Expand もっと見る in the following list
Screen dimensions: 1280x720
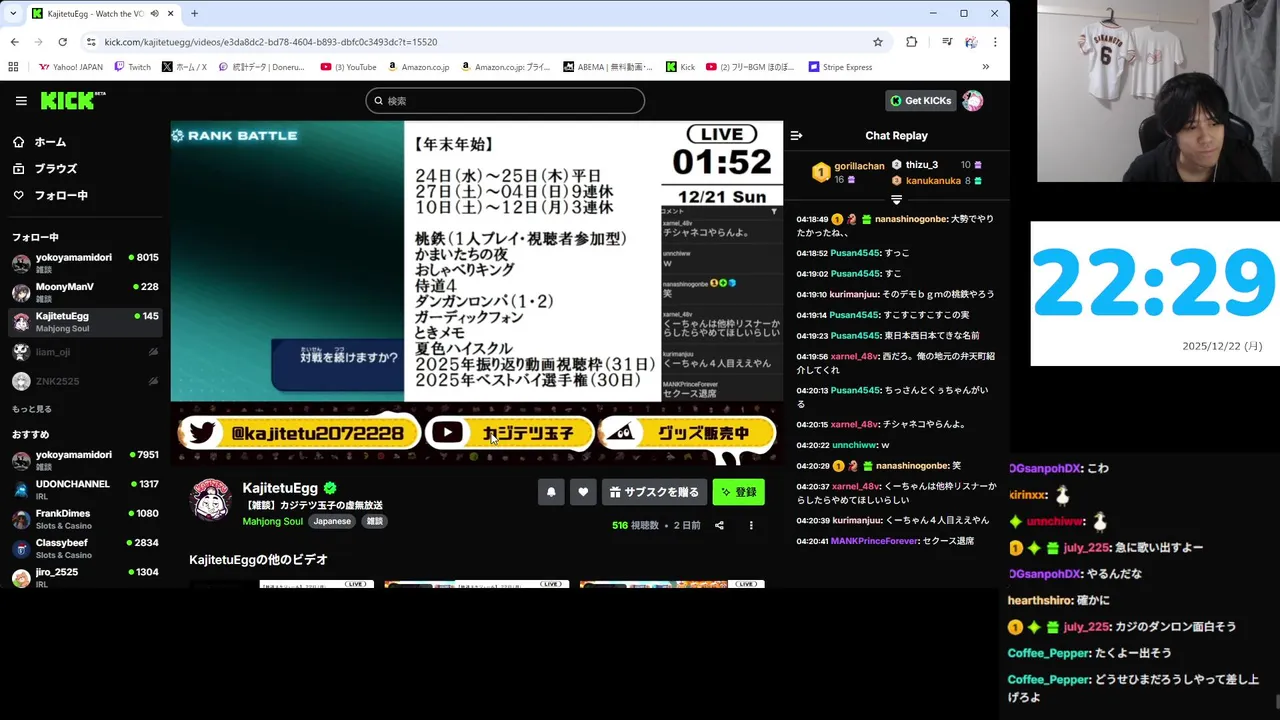click(32, 409)
